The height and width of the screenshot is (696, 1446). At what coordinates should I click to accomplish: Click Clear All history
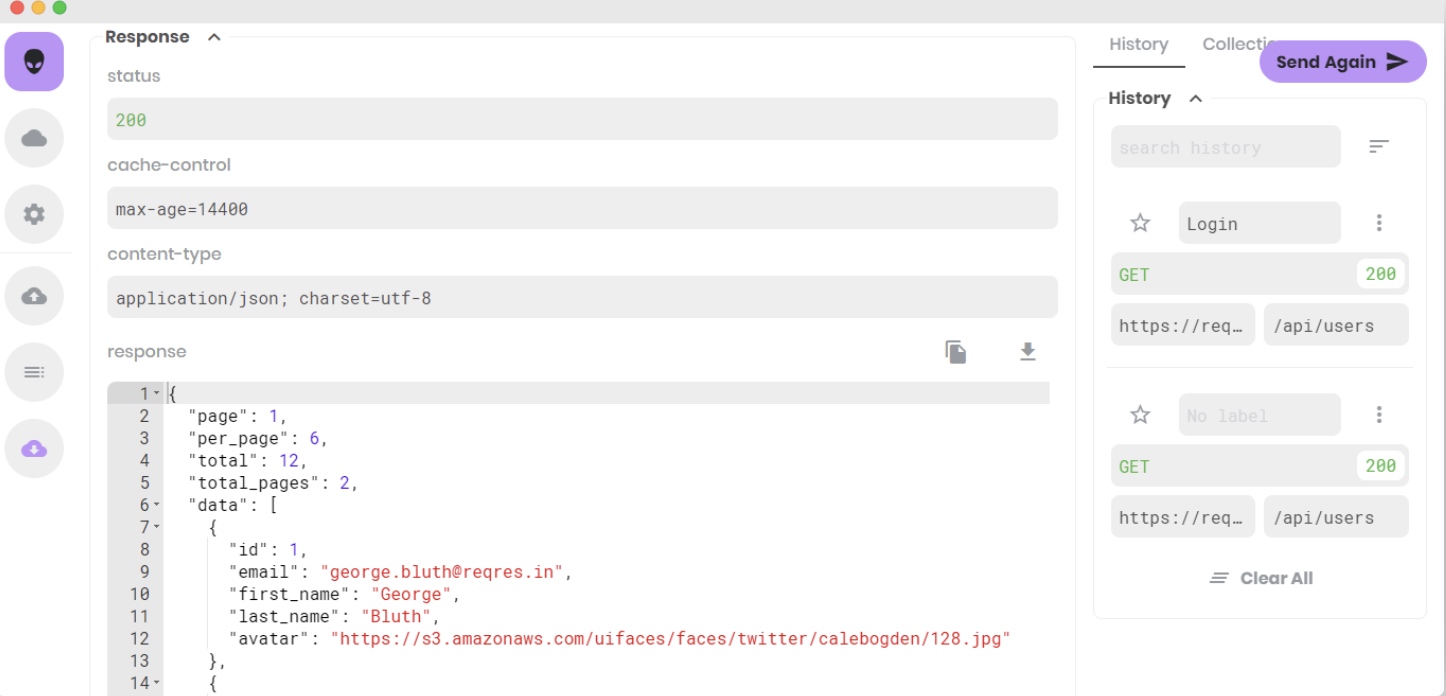[1261, 578]
